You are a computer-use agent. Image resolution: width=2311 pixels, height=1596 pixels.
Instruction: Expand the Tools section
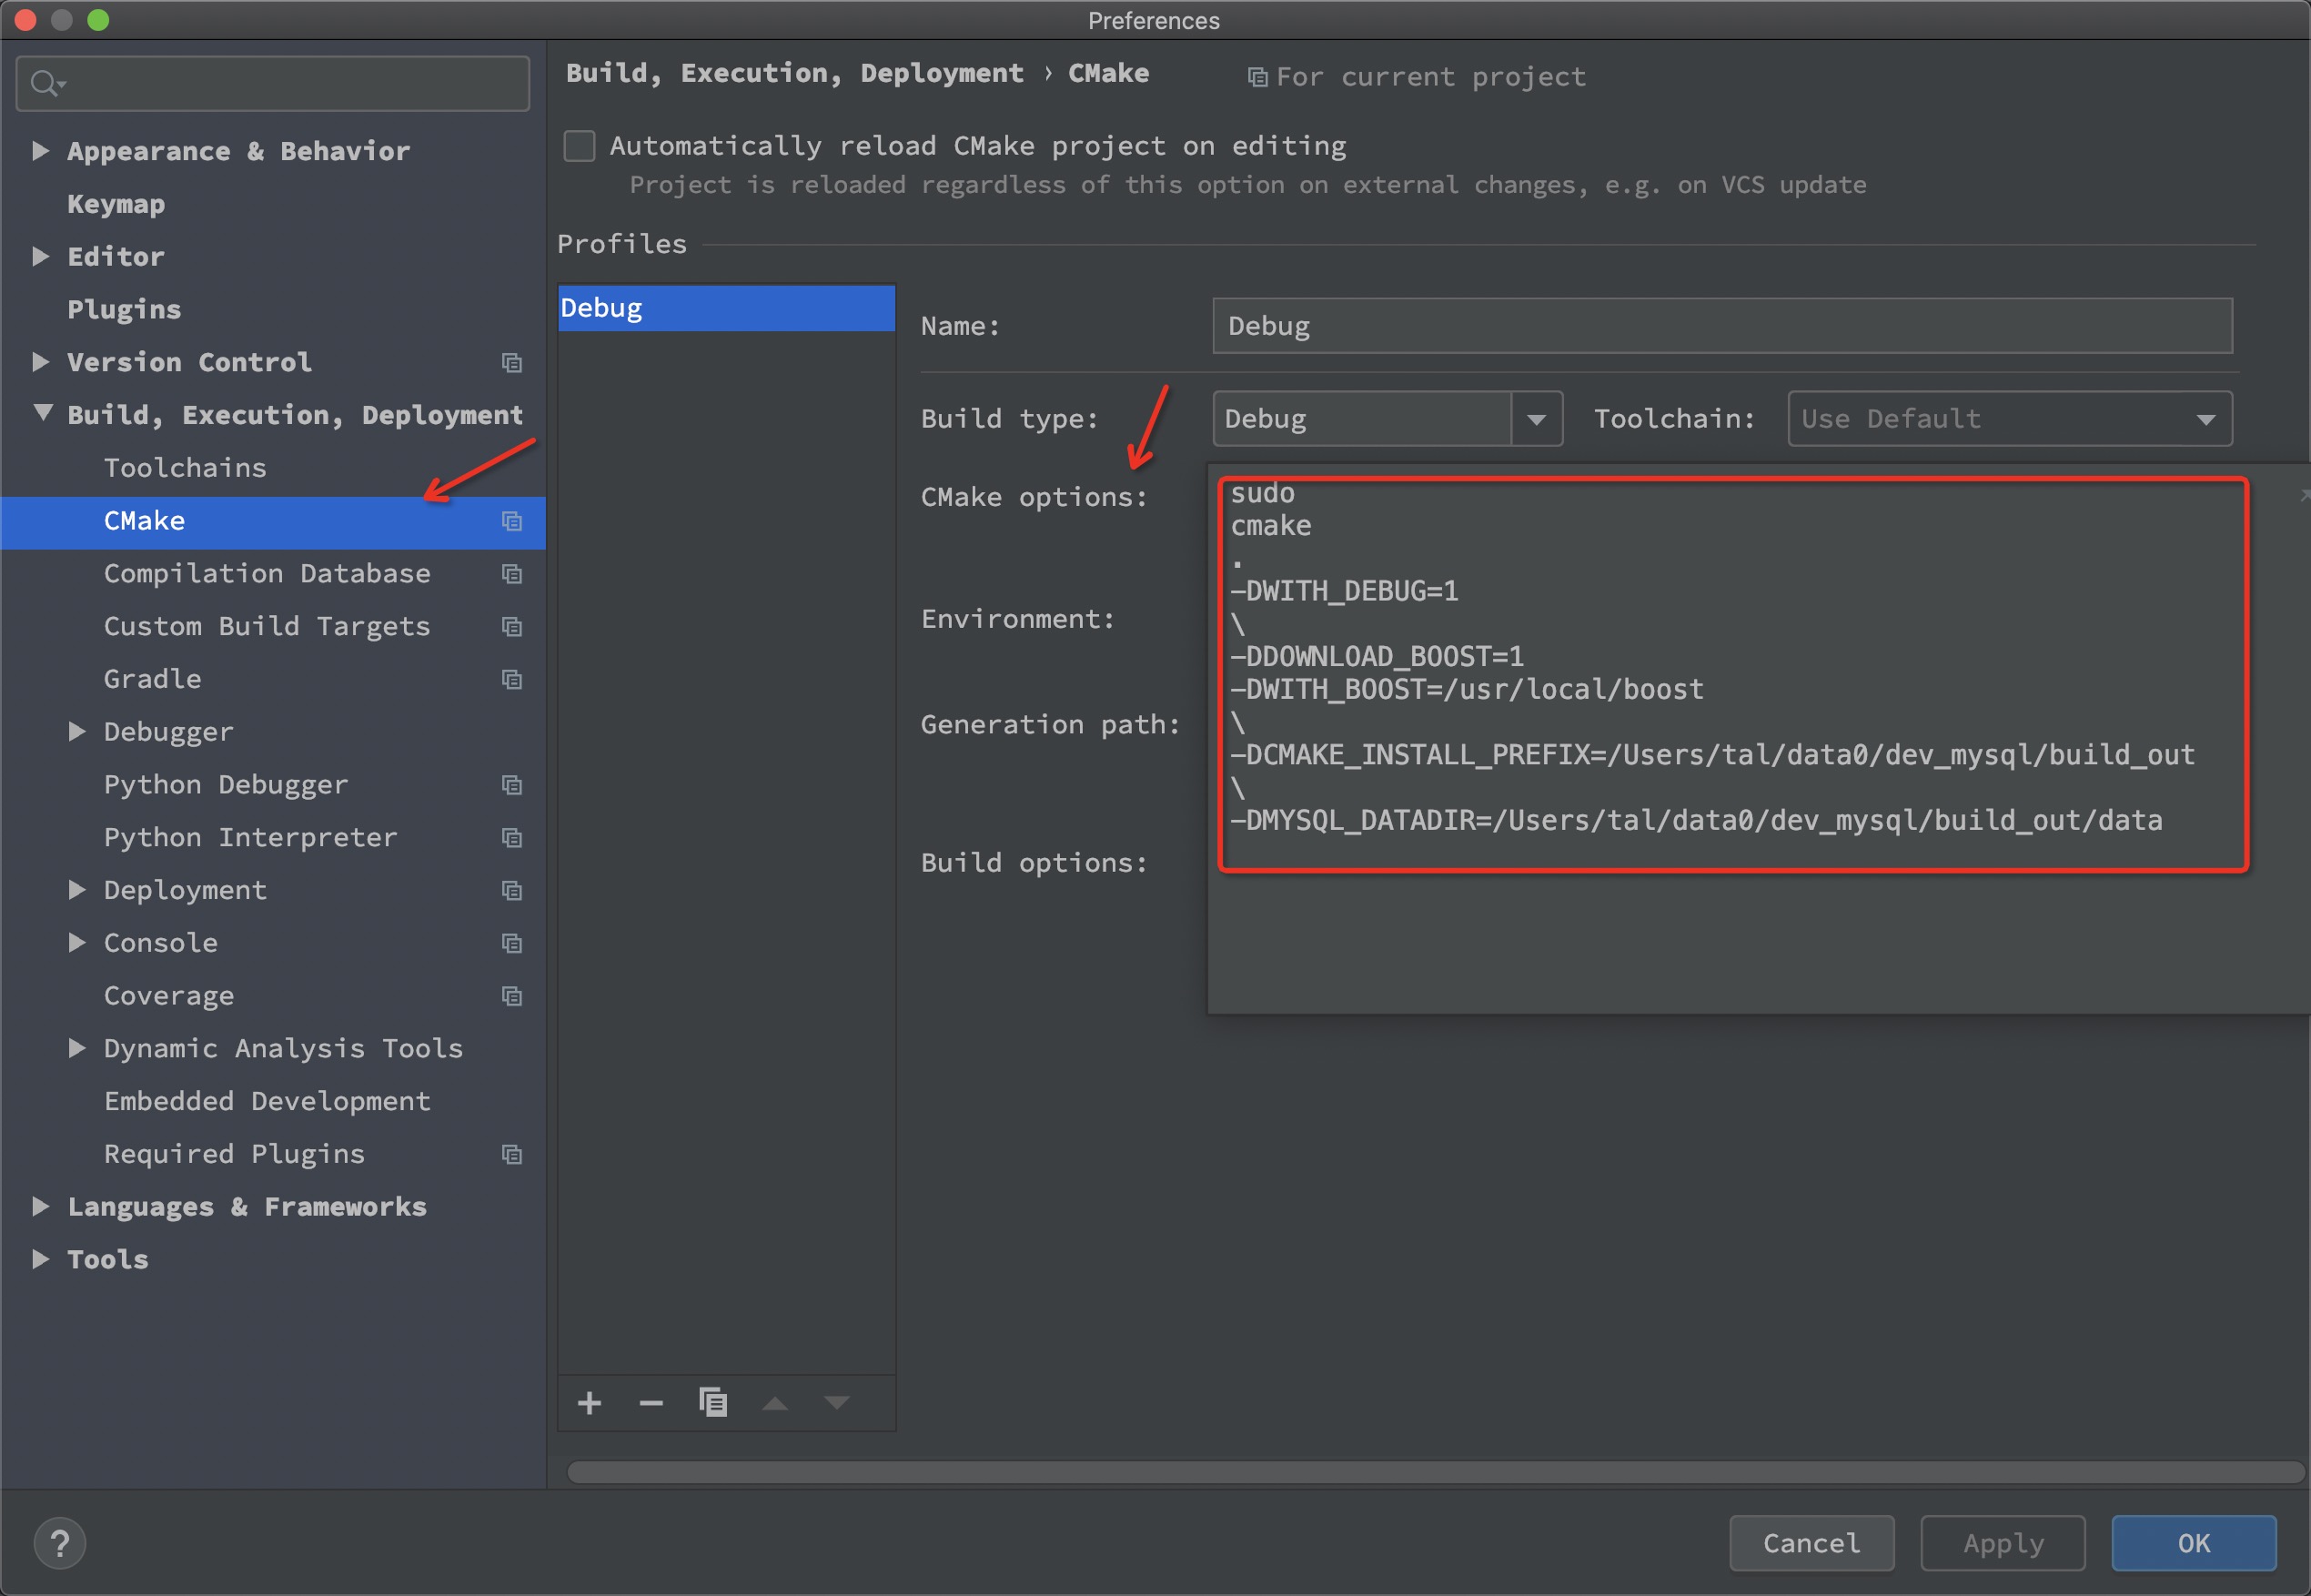40,1260
